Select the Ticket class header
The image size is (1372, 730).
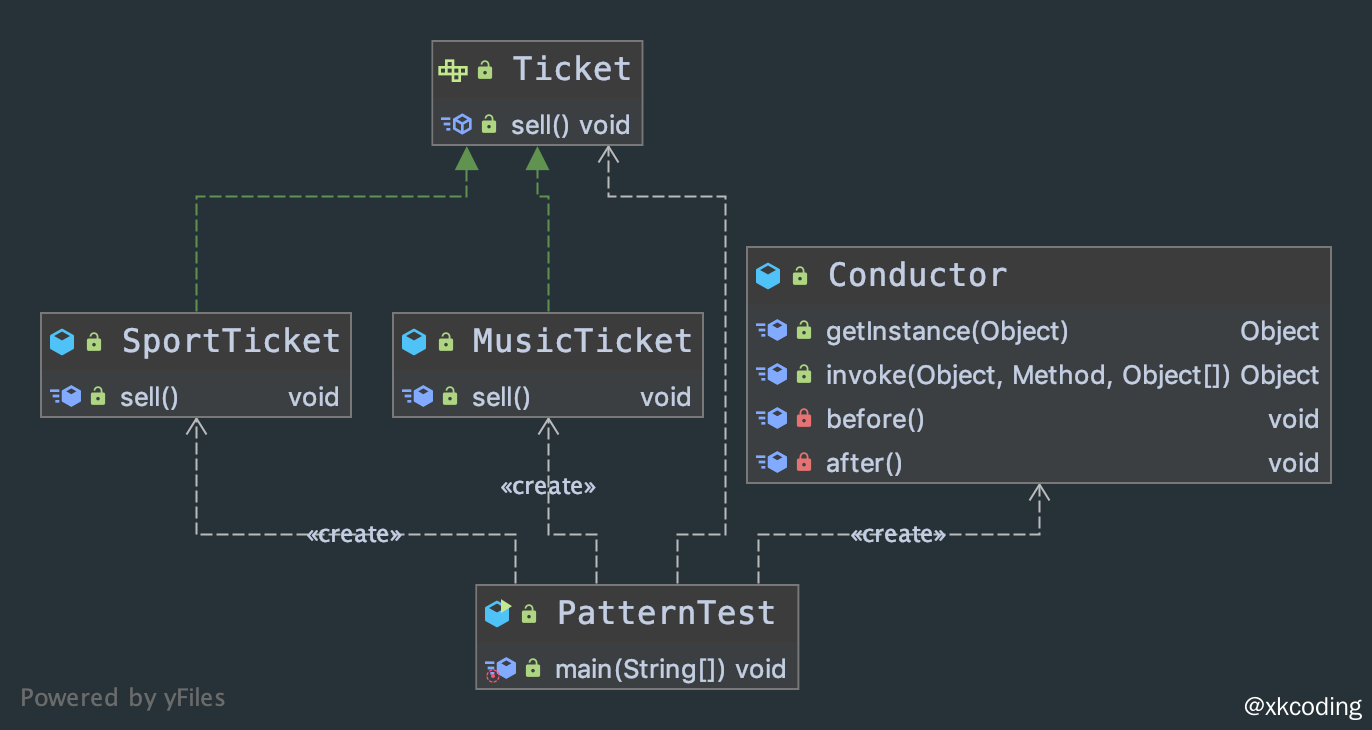tap(571, 69)
